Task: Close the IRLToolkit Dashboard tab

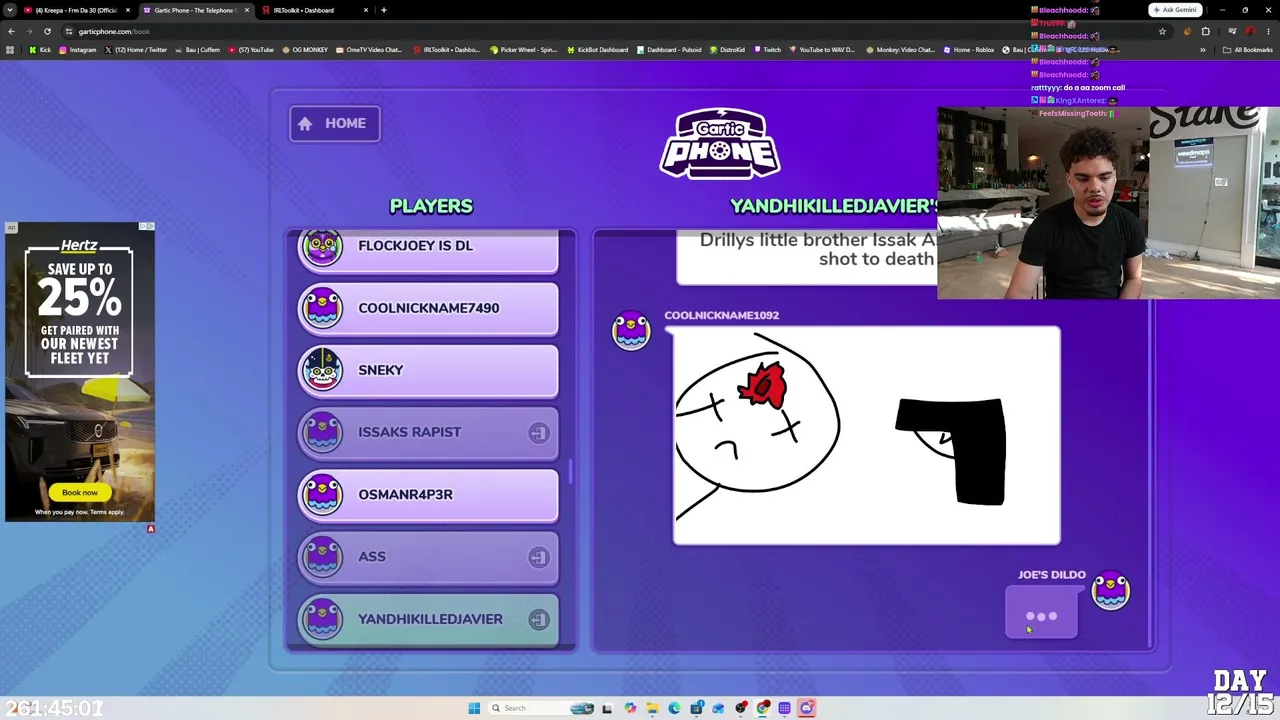Action: pos(366,10)
